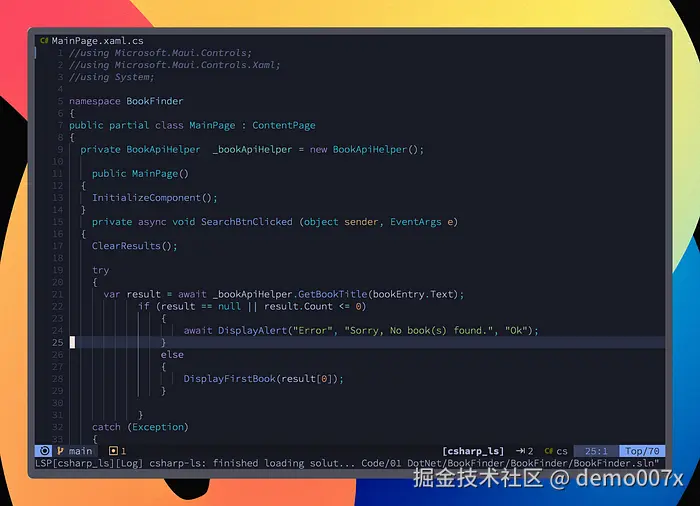This screenshot has width=700, height=506.
Task: Click the circular mode indicator in the status line
Action: 44,451
